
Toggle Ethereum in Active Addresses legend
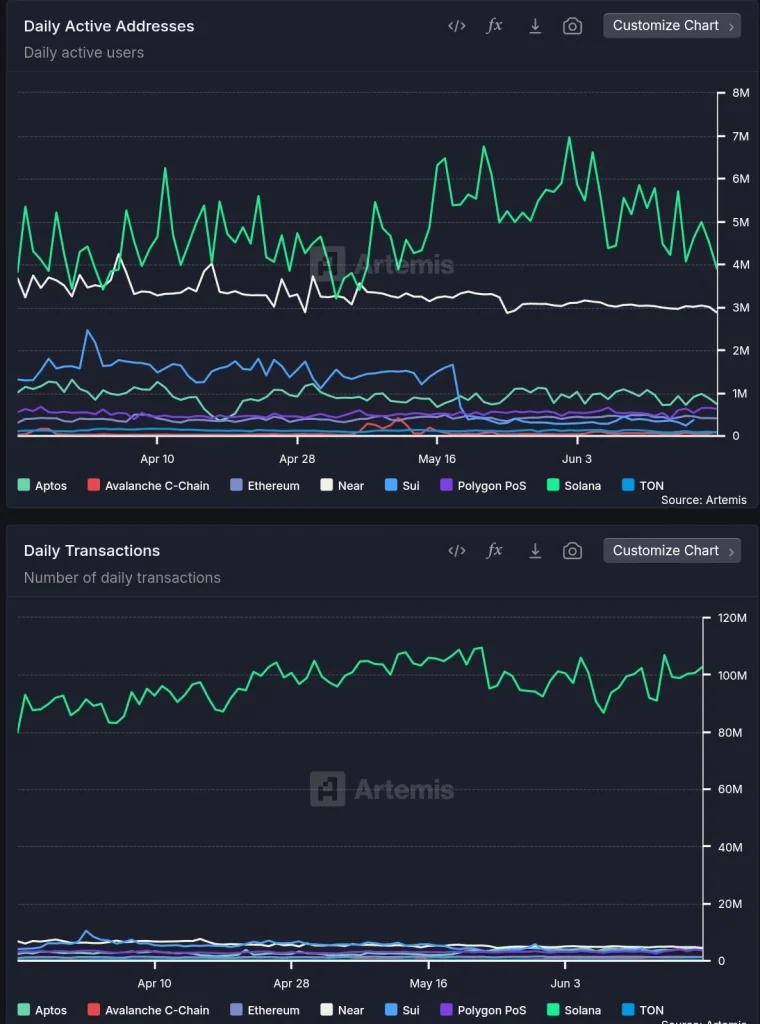tap(265, 486)
